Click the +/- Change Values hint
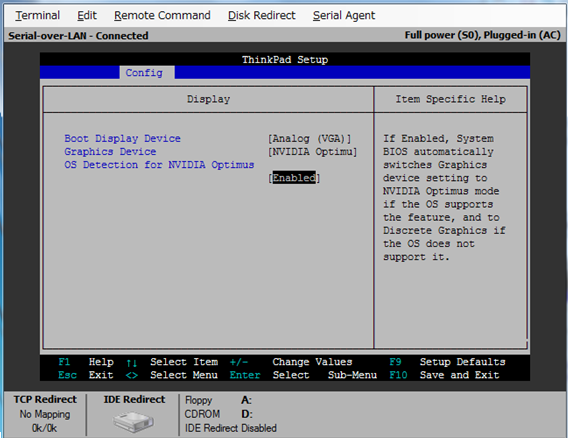568x438 pixels. click(x=291, y=362)
